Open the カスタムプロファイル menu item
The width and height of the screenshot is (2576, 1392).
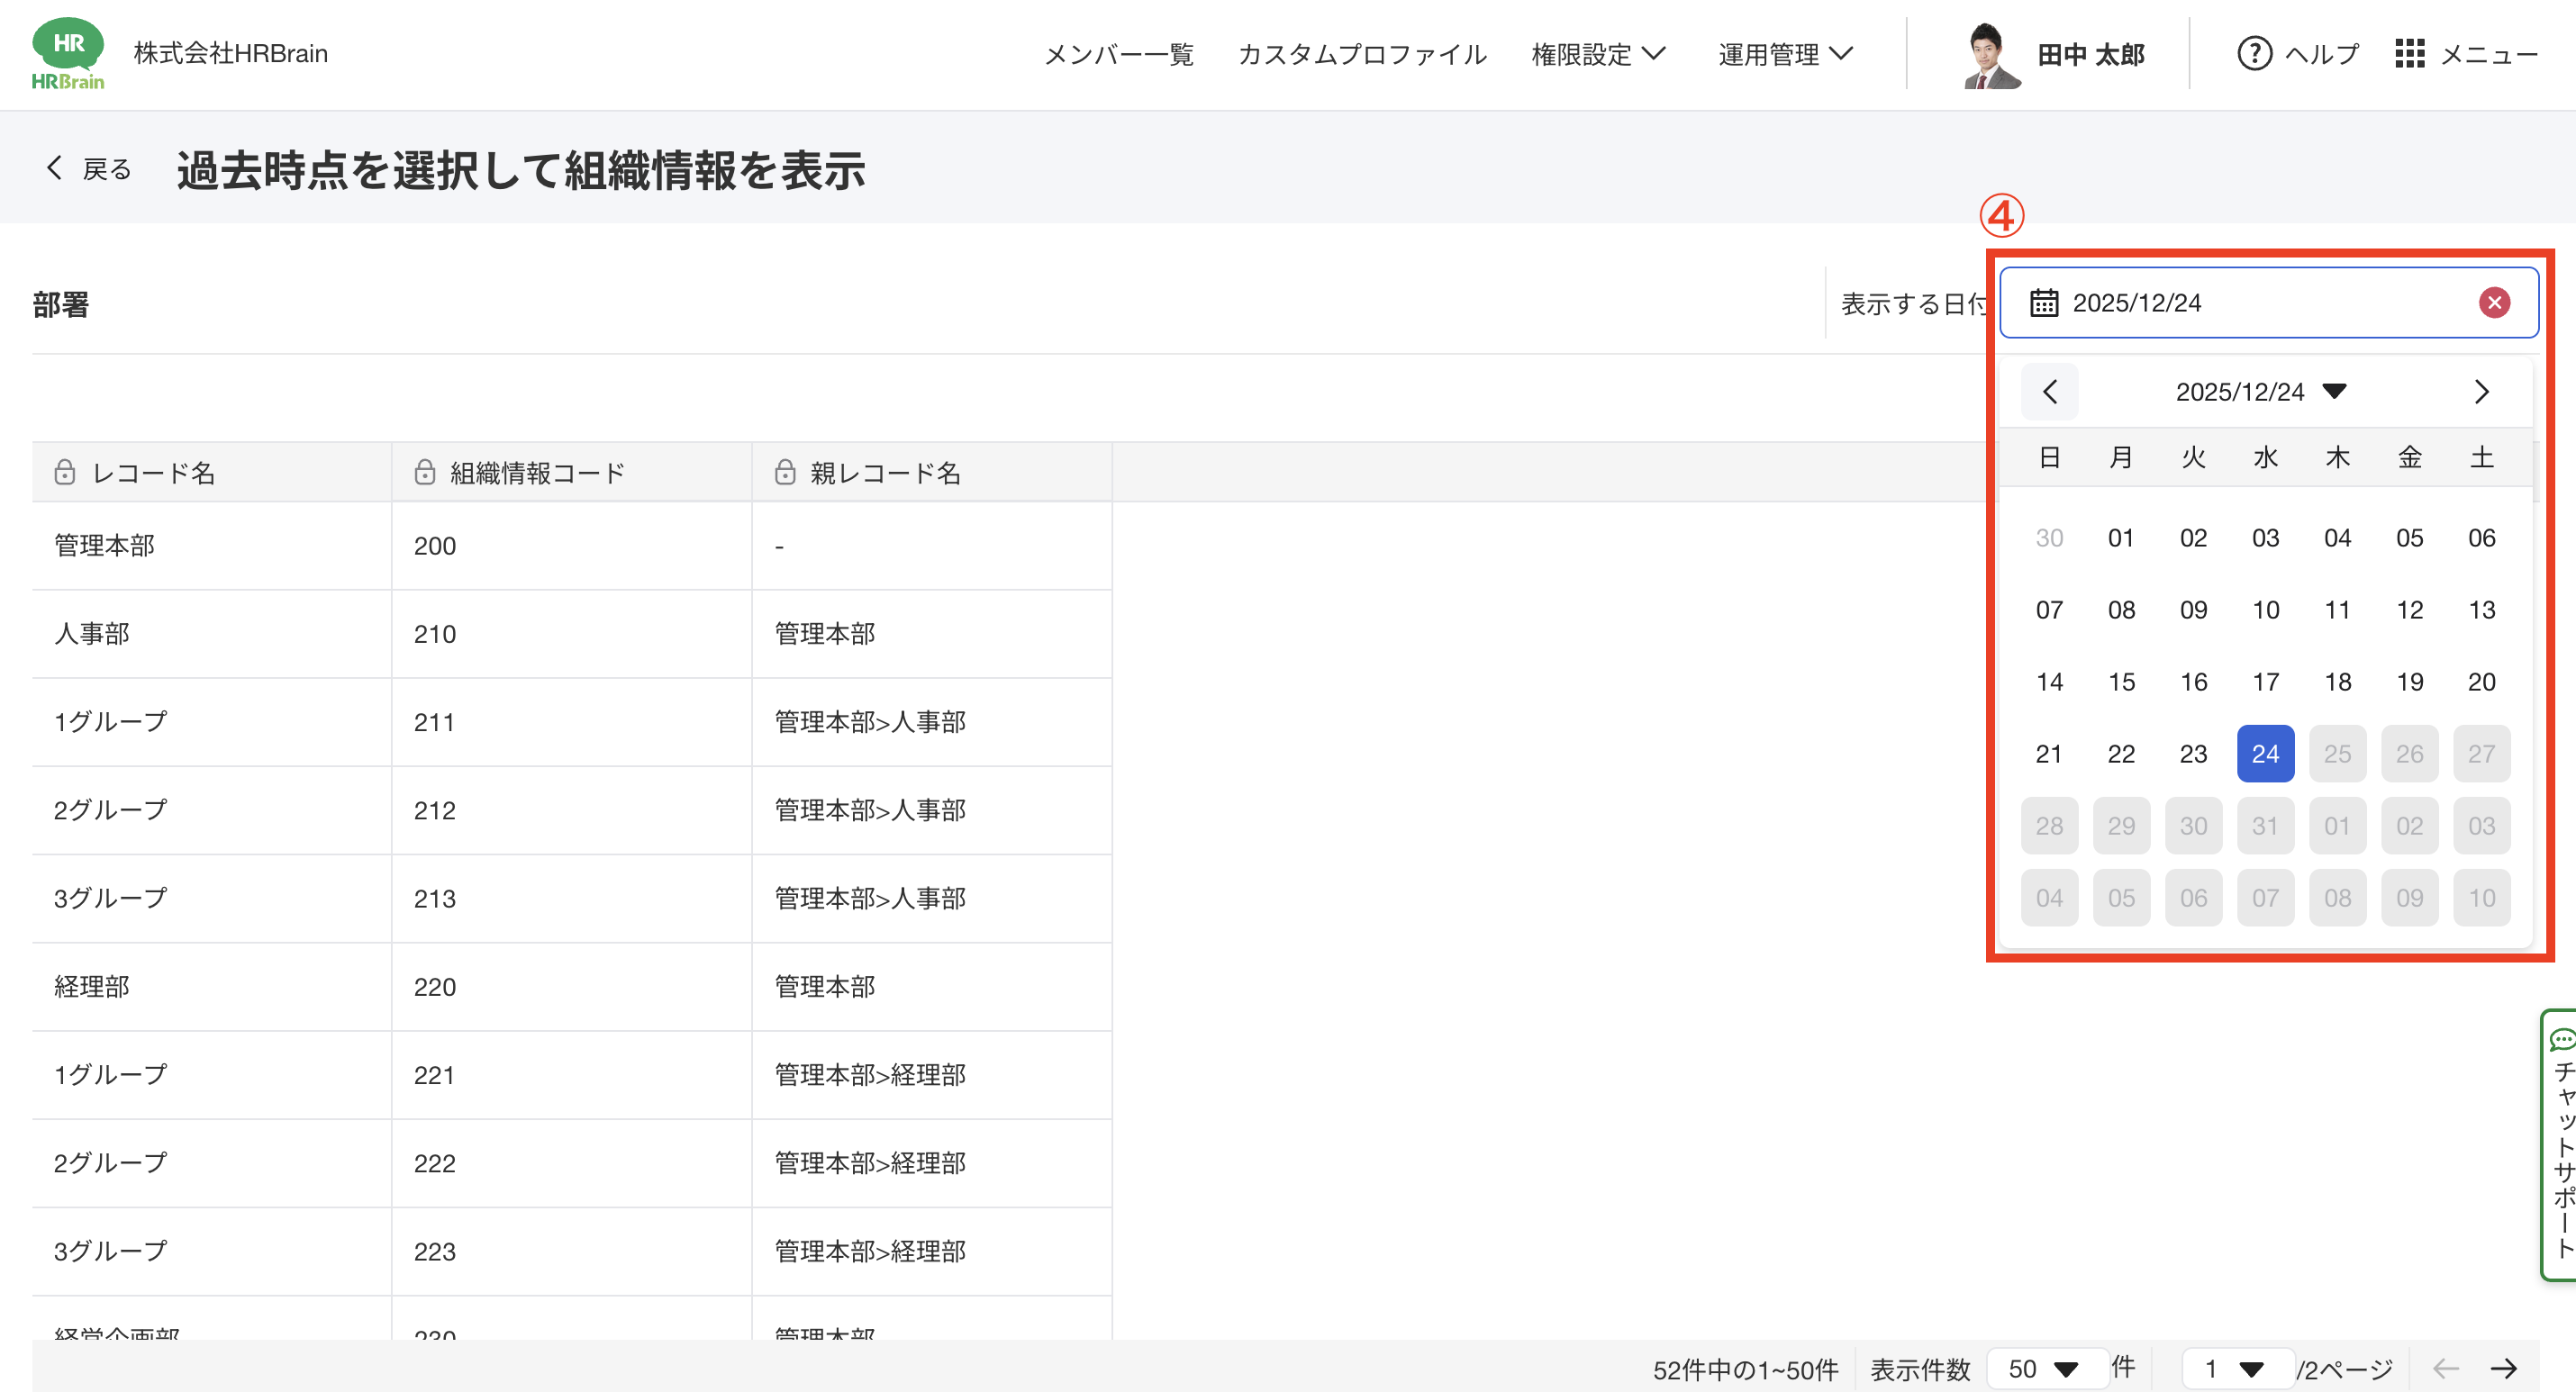pos(1362,54)
